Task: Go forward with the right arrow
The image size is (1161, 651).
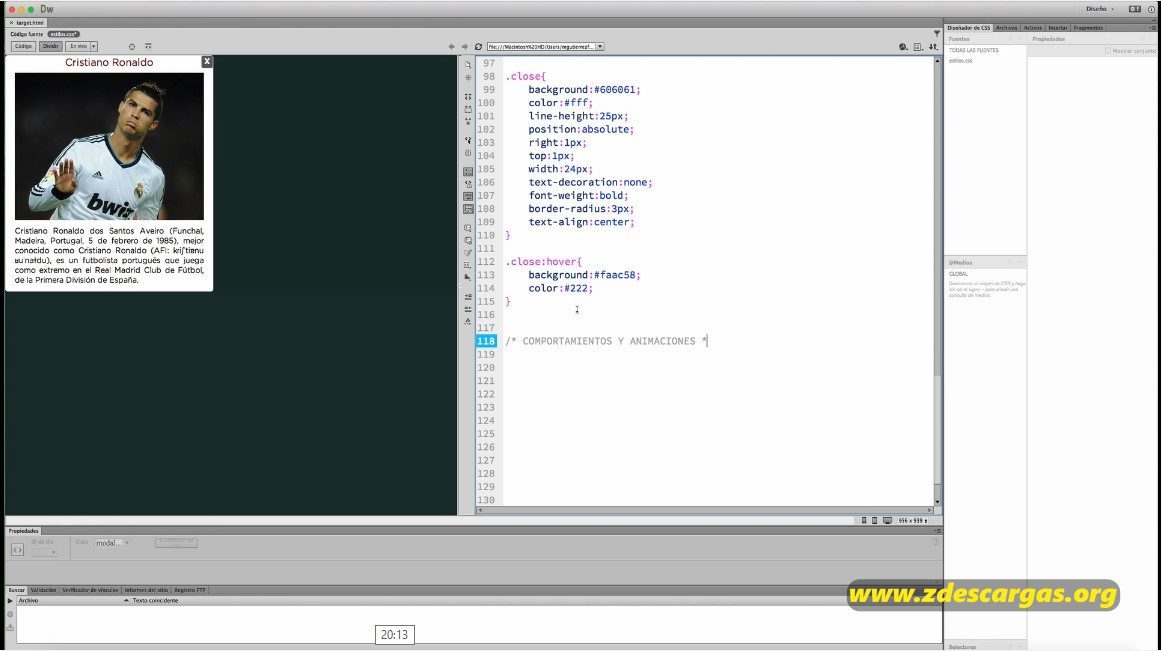Action: click(464, 47)
